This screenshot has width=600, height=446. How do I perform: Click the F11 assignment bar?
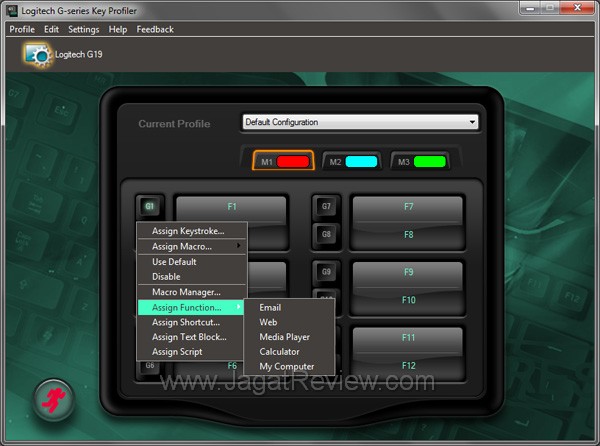coord(408,339)
